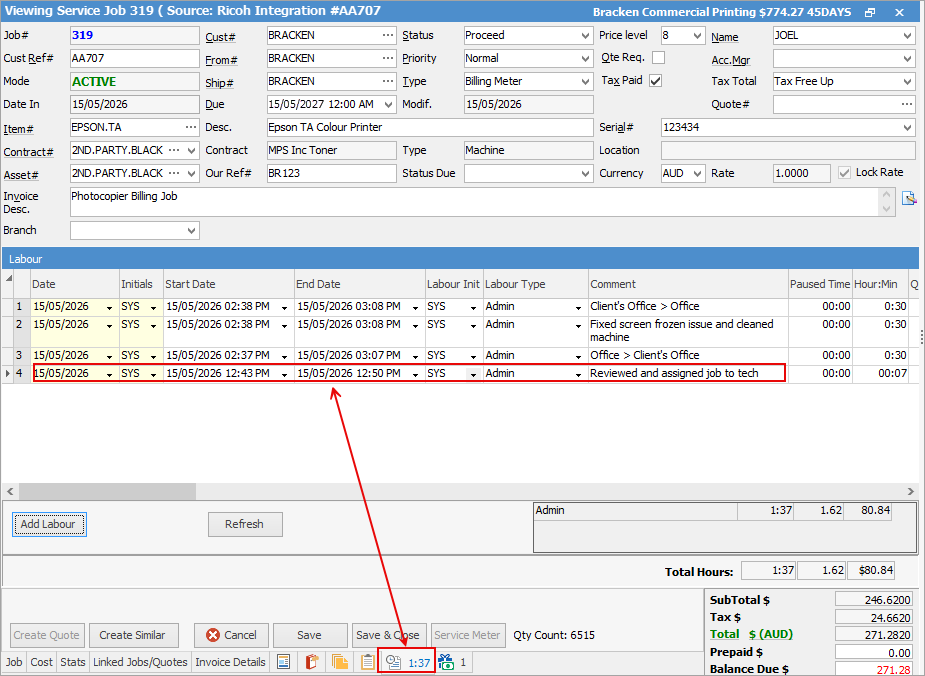Click the Cancel button
Viewport: 925px width, 676px height.
click(231, 635)
